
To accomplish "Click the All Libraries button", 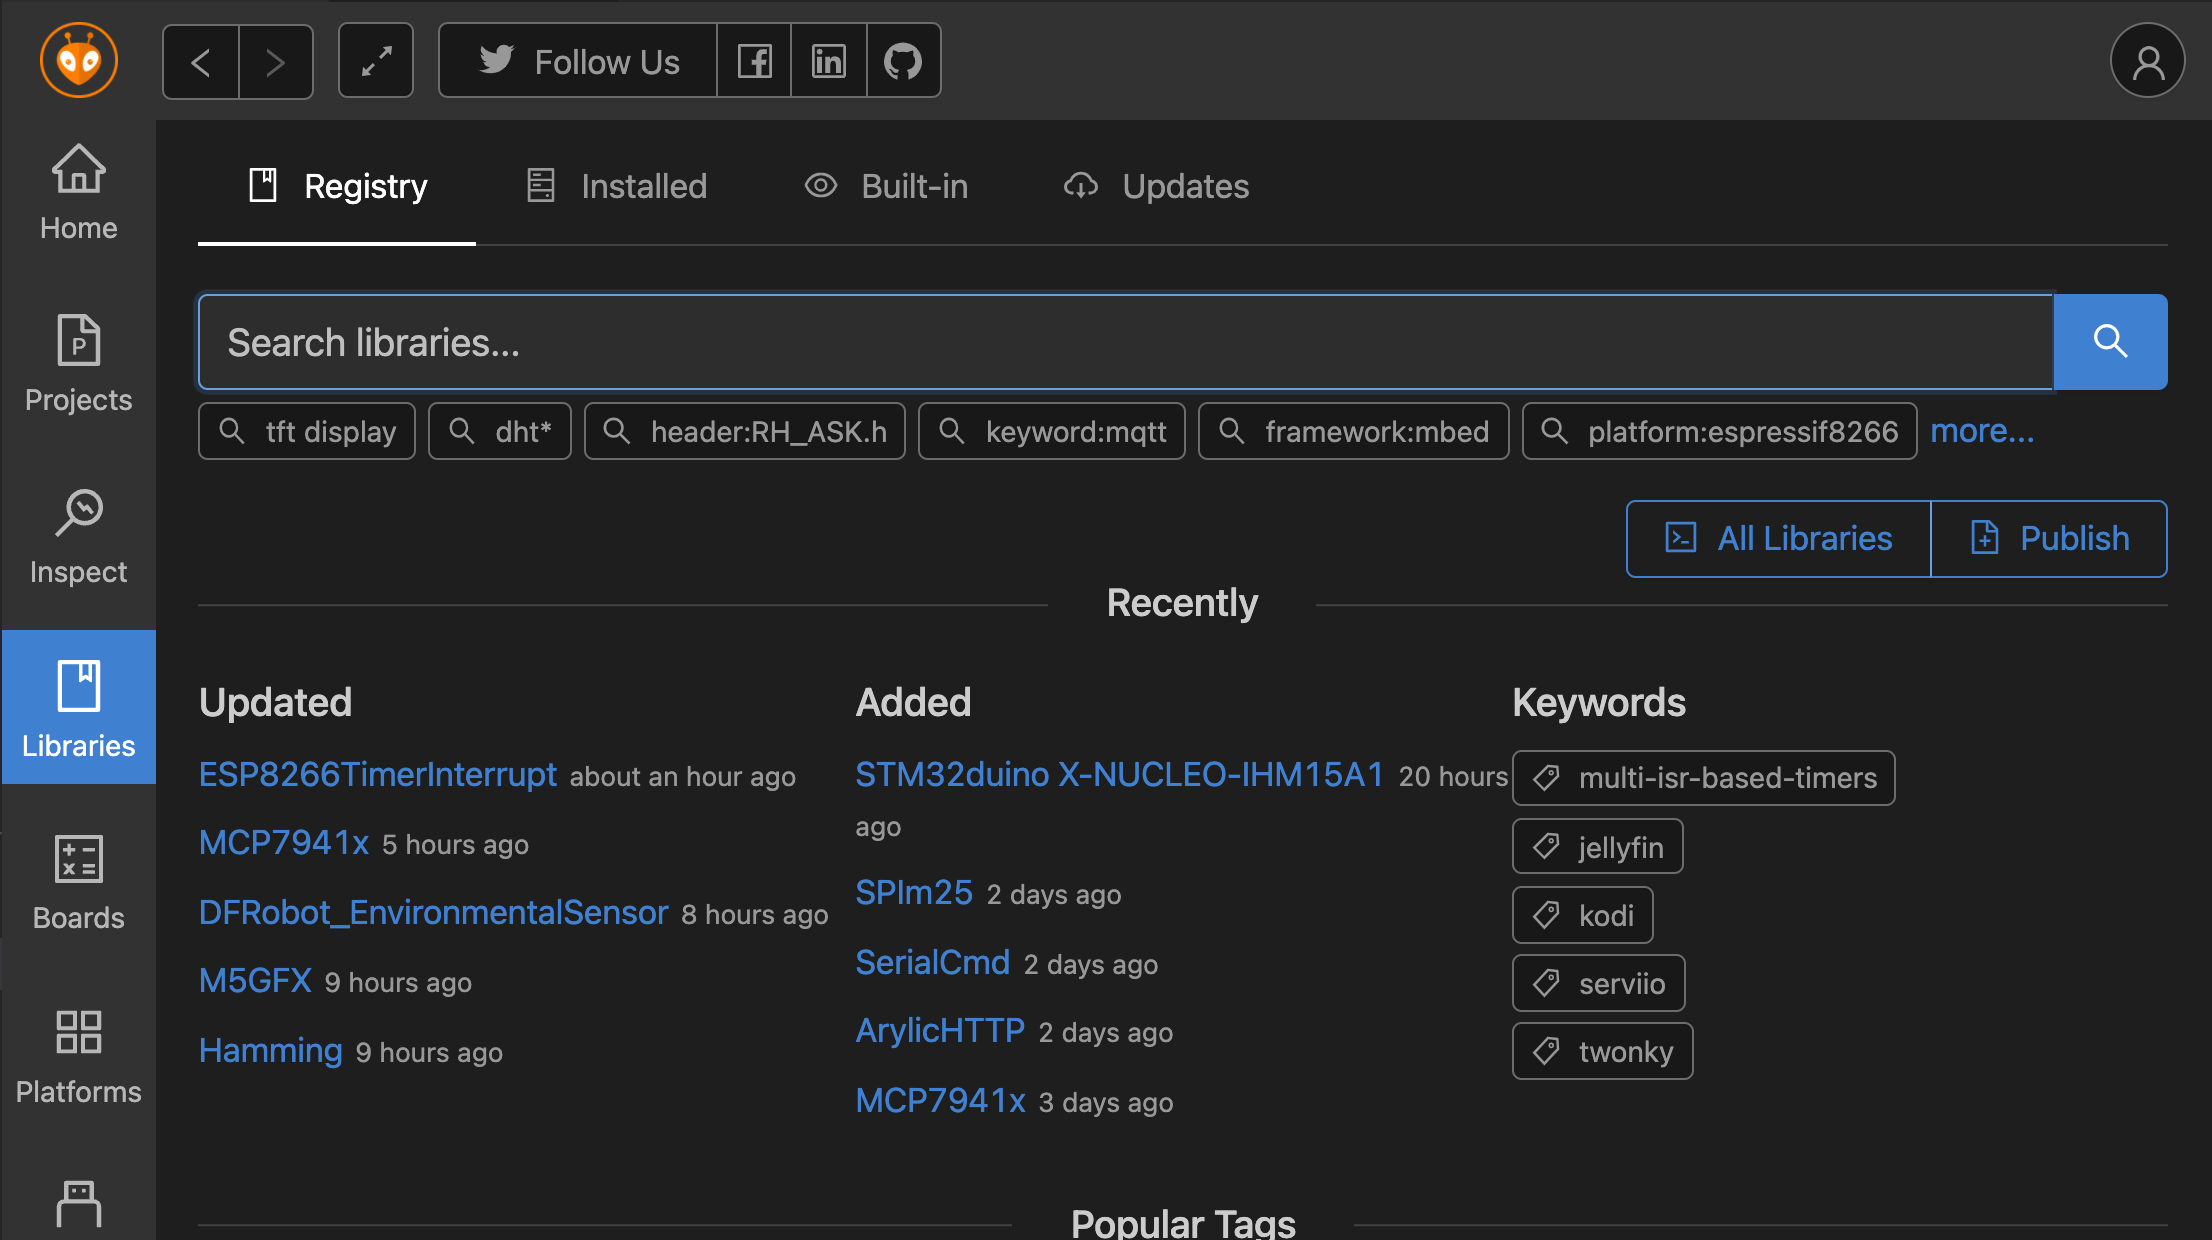I will click(1778, 539).
